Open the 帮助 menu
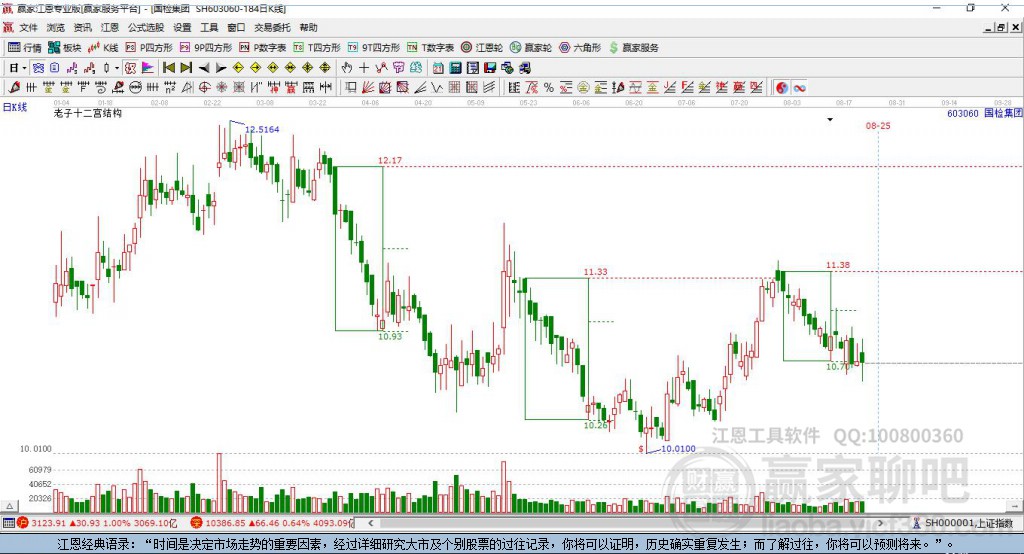Screen dimensions: 1024x554 308,27
